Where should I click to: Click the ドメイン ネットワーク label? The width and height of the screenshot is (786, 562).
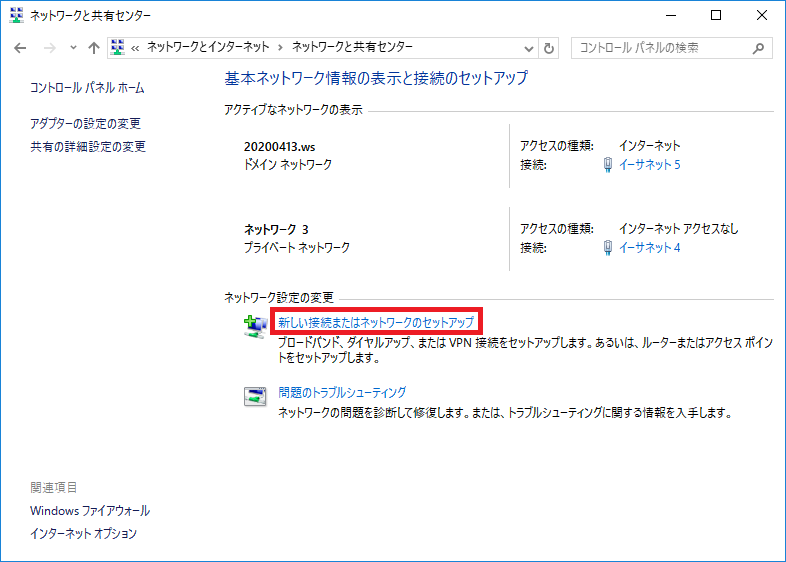coord(288,164)
